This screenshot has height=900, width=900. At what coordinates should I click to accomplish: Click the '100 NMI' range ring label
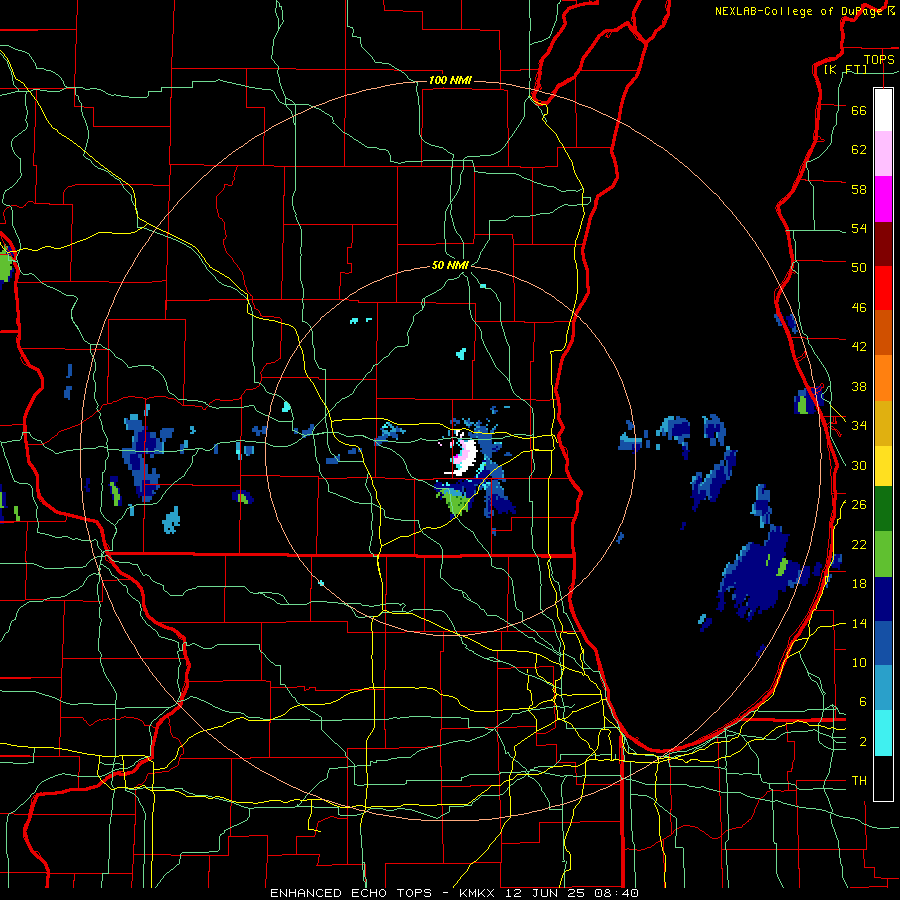click(x=450, y=80)
